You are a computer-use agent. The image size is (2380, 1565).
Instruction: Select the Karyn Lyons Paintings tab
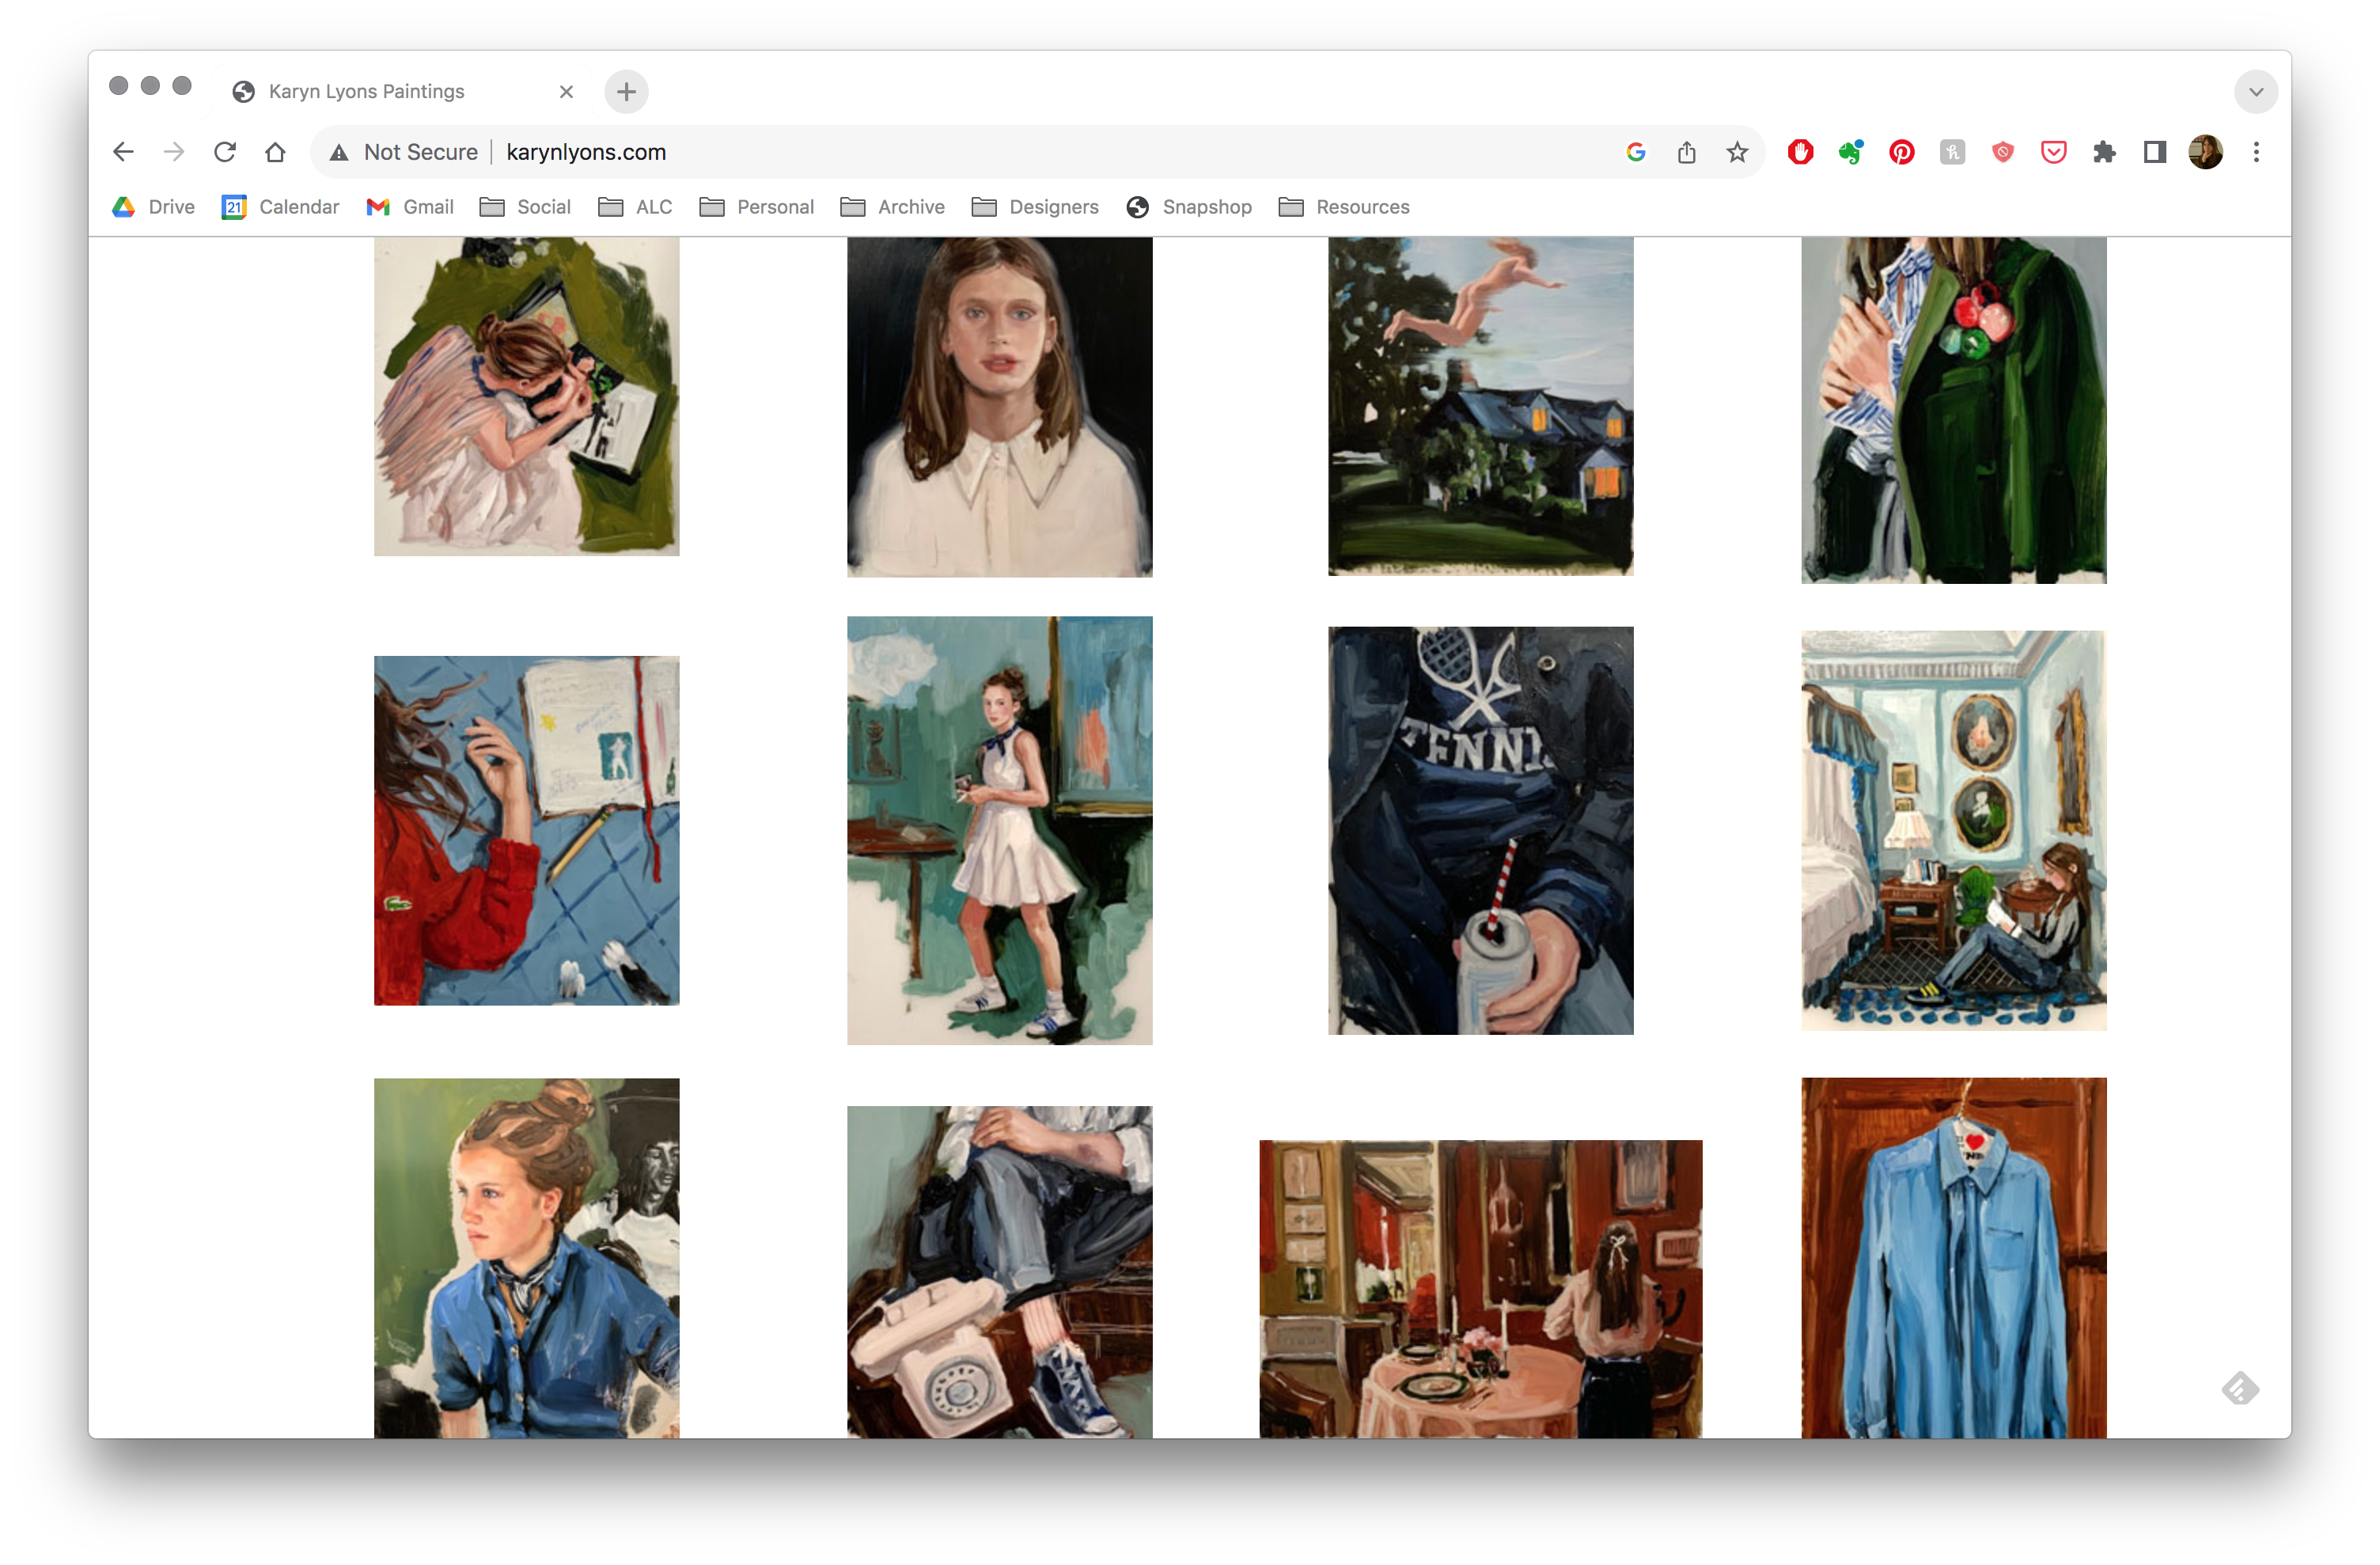[366, 92]
